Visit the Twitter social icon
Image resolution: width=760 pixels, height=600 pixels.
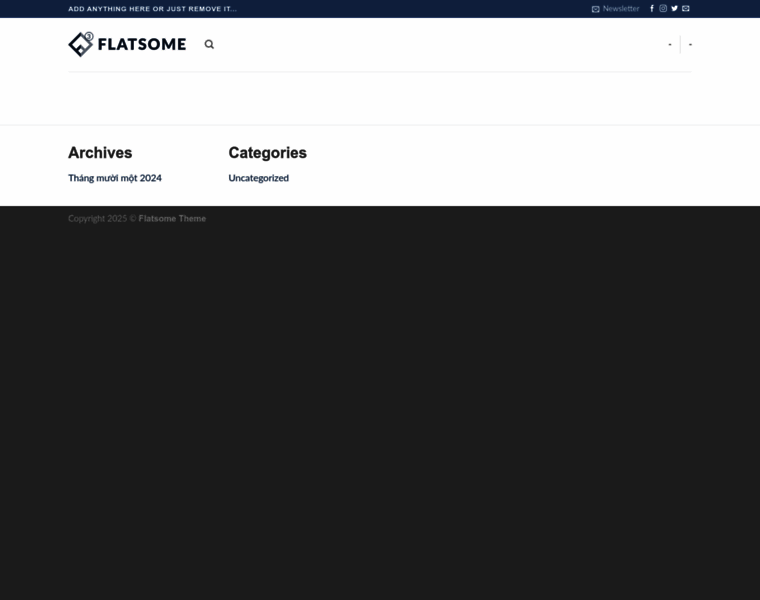(674, 8)
